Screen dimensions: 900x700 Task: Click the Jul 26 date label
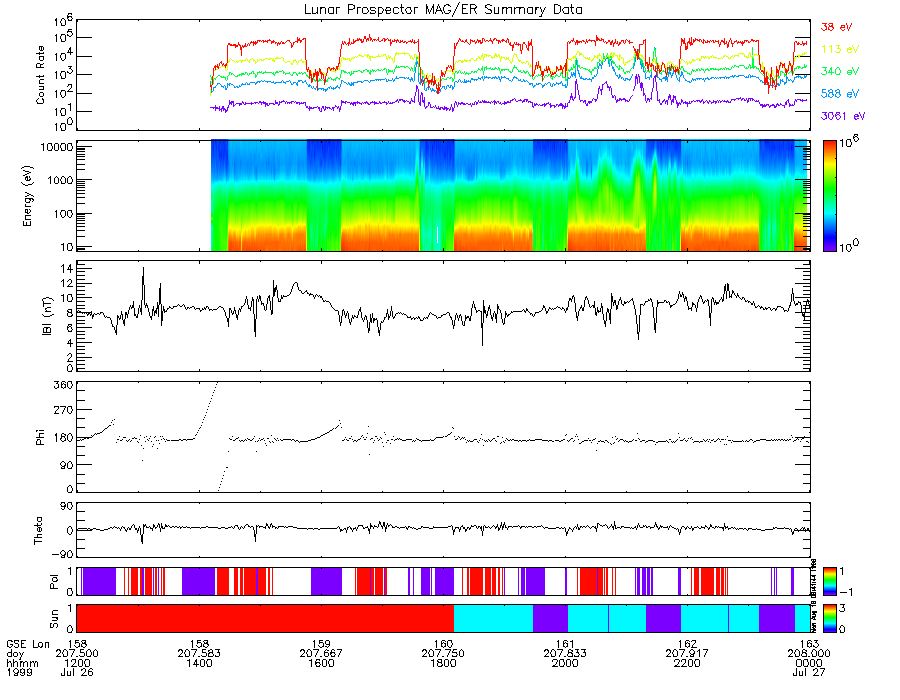point(77,672)
